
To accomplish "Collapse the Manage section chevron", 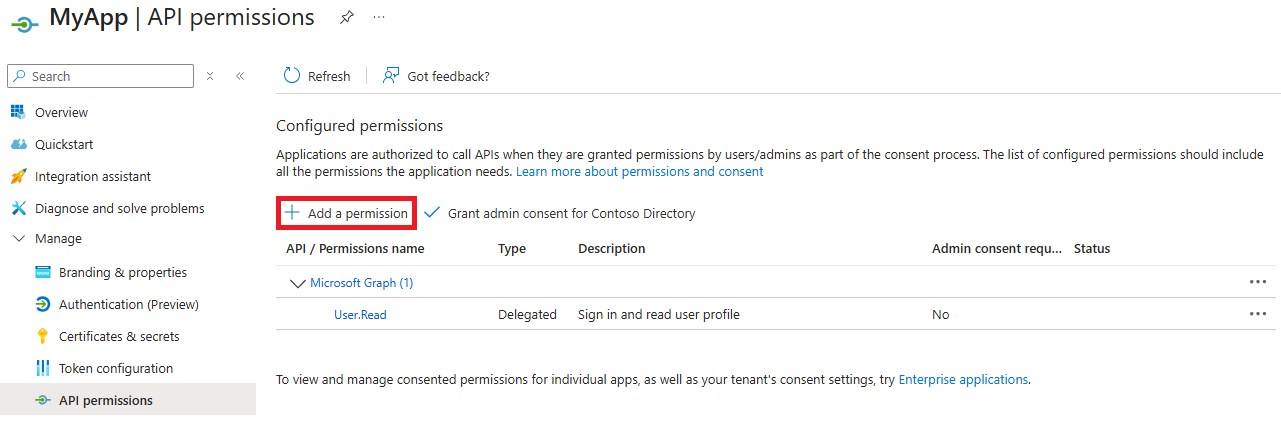I will click(x=18, y=239).
